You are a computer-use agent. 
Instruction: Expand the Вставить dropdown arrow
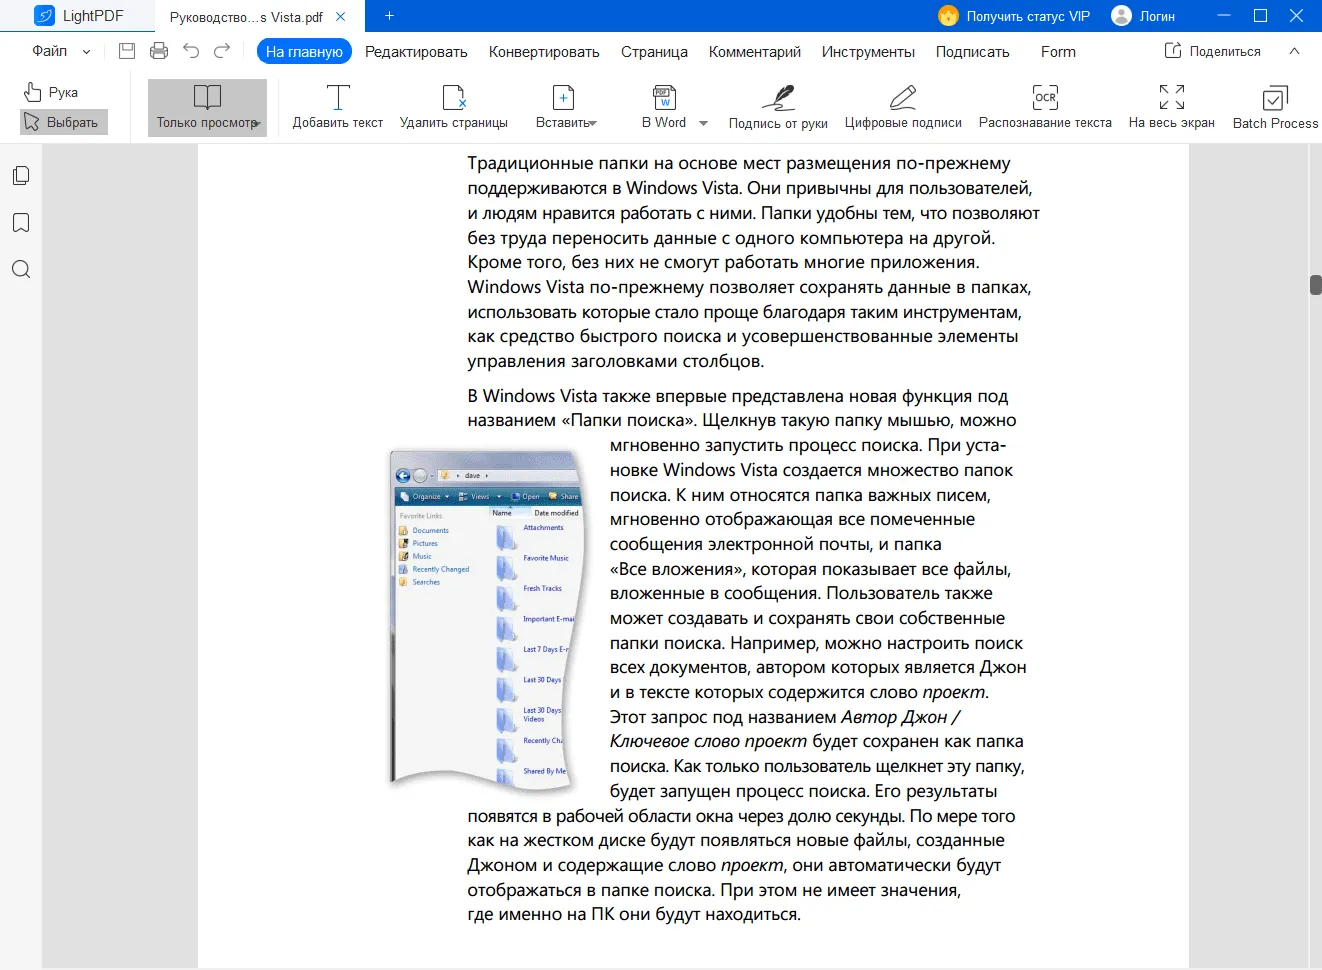[x=593, y=124]
